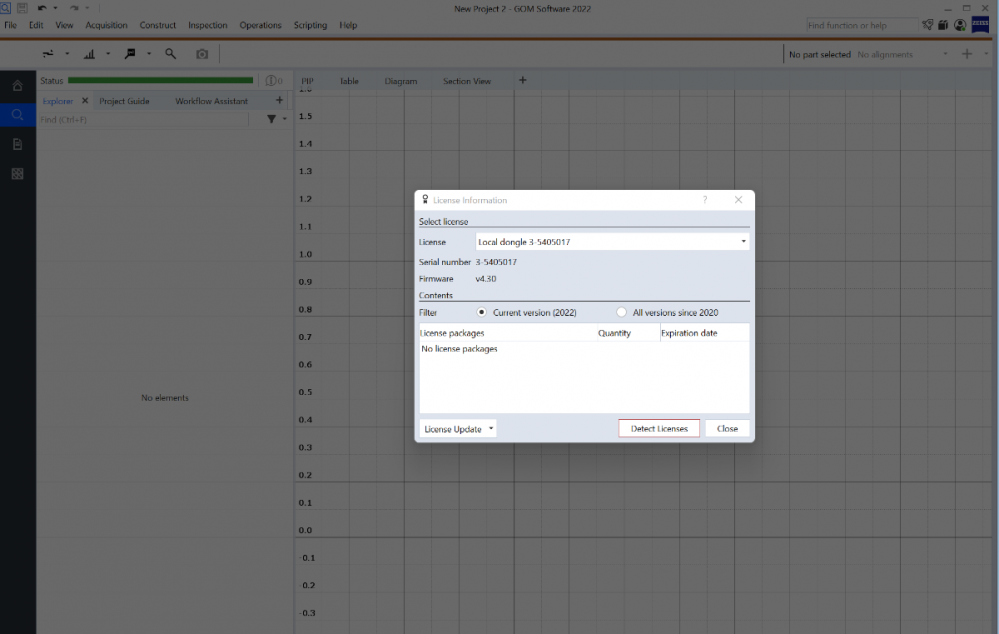999x634 pixels.
Task: Click the save icon in title bar
Action: pyautogui.click(x=22, y=8)
